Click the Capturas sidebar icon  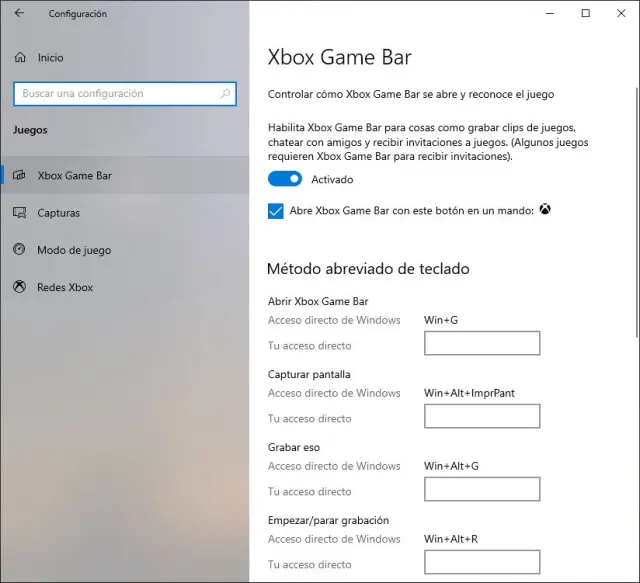(x=19, y=213)
